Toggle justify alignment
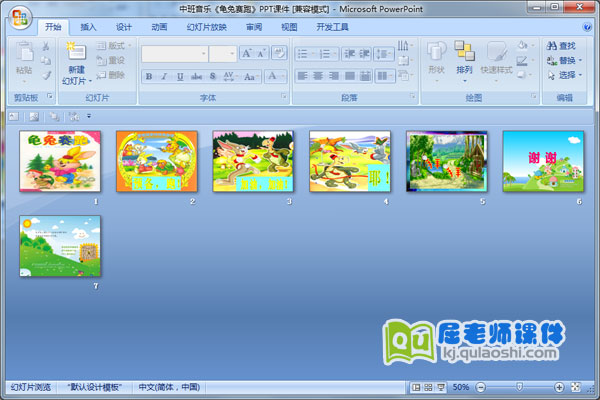Viewport: 600px width, 400px height. point(349,76)
